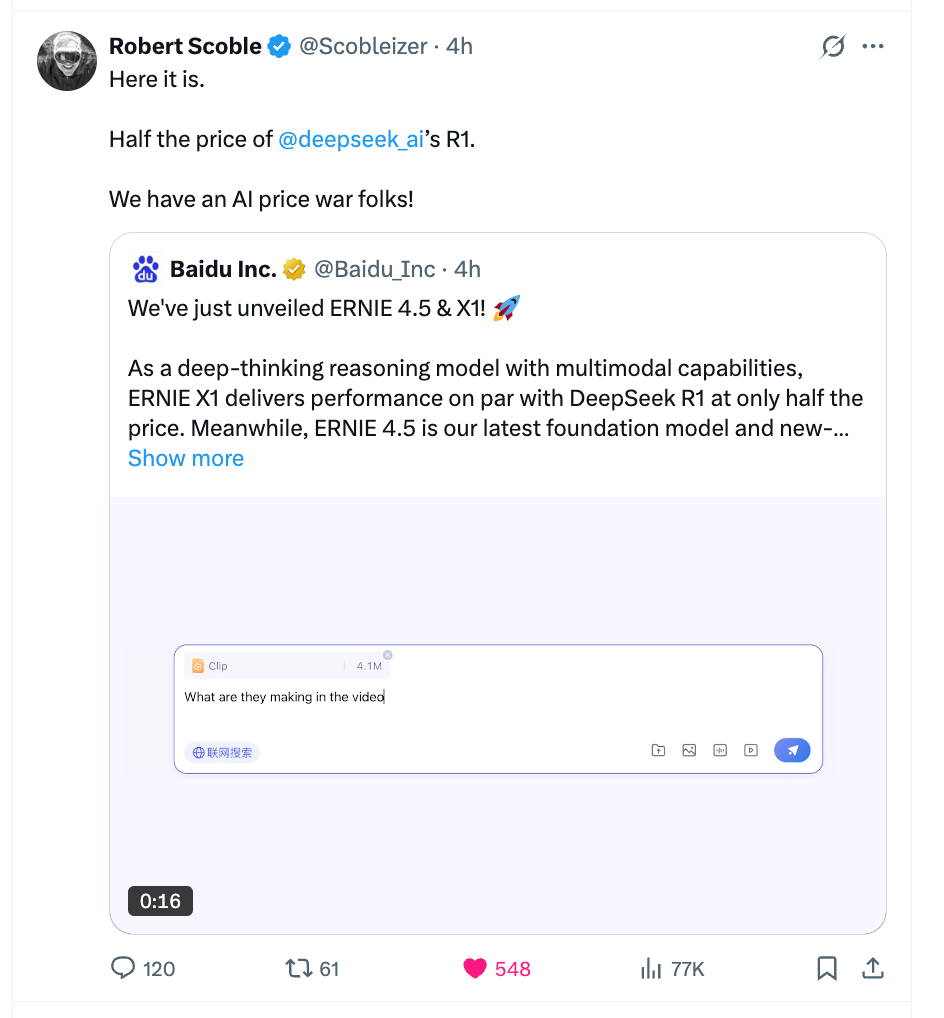Click the file upload icon in prompt box
The width and height of the screenshot is (944, 1018).
point(658,750)
